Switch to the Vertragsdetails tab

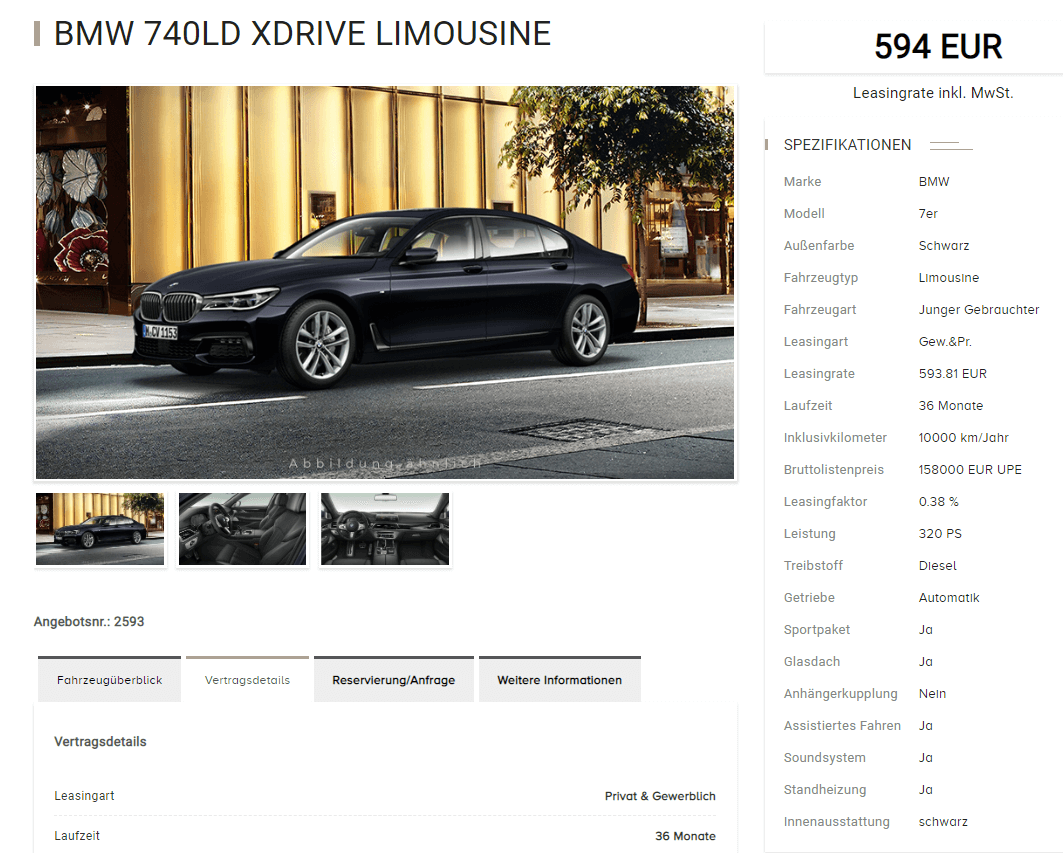247,679
